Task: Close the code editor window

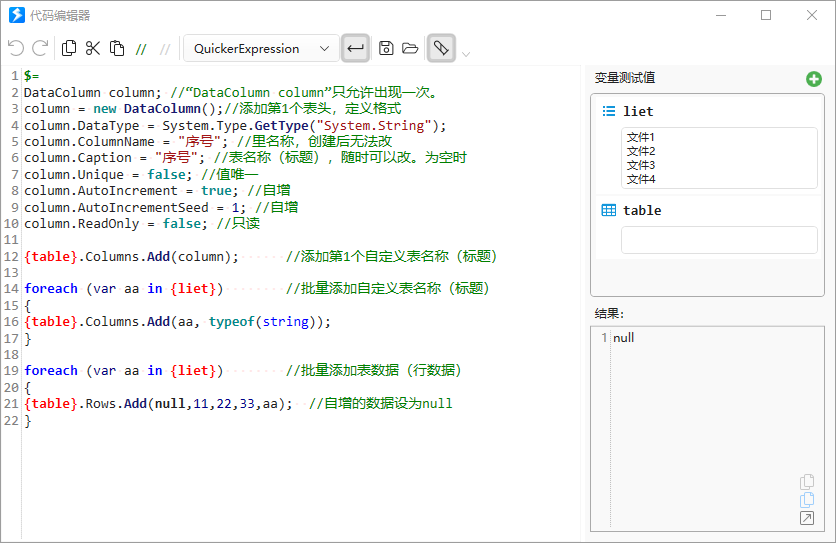Action: coord(811,15)
